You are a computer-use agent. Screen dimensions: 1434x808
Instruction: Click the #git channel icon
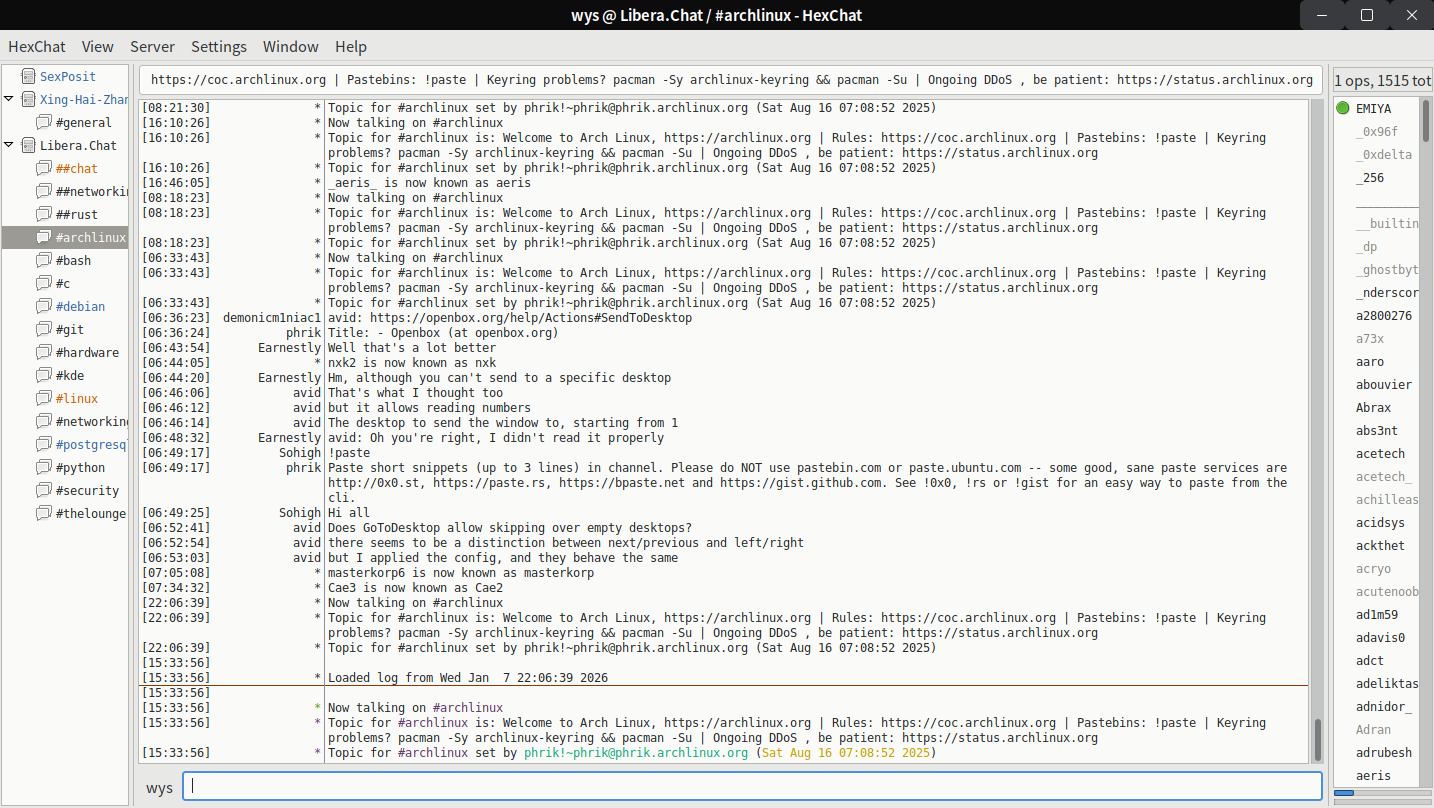[44, 329]
